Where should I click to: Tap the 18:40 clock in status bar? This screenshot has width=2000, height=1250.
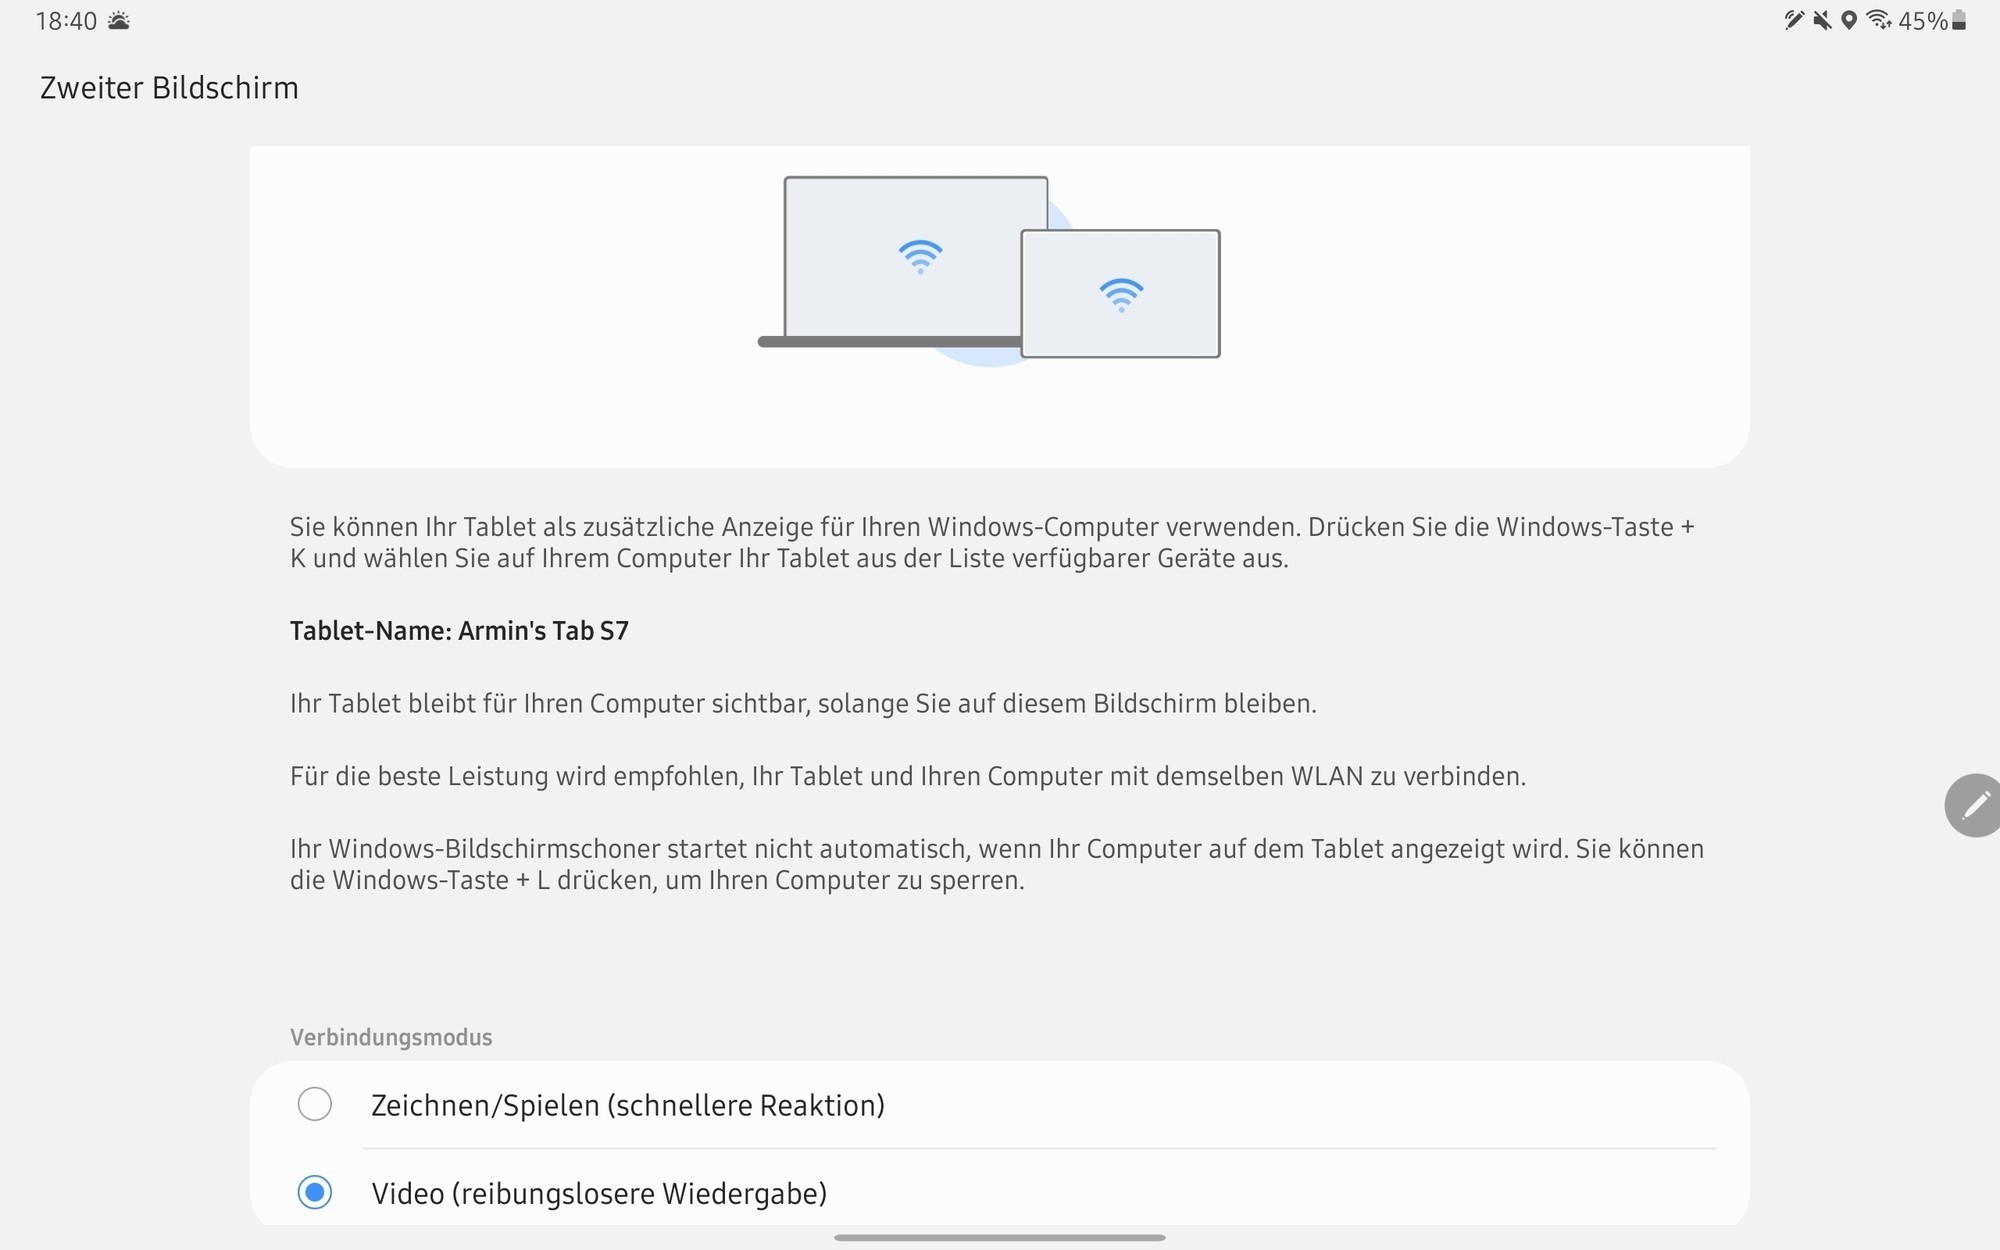[66, 21]
